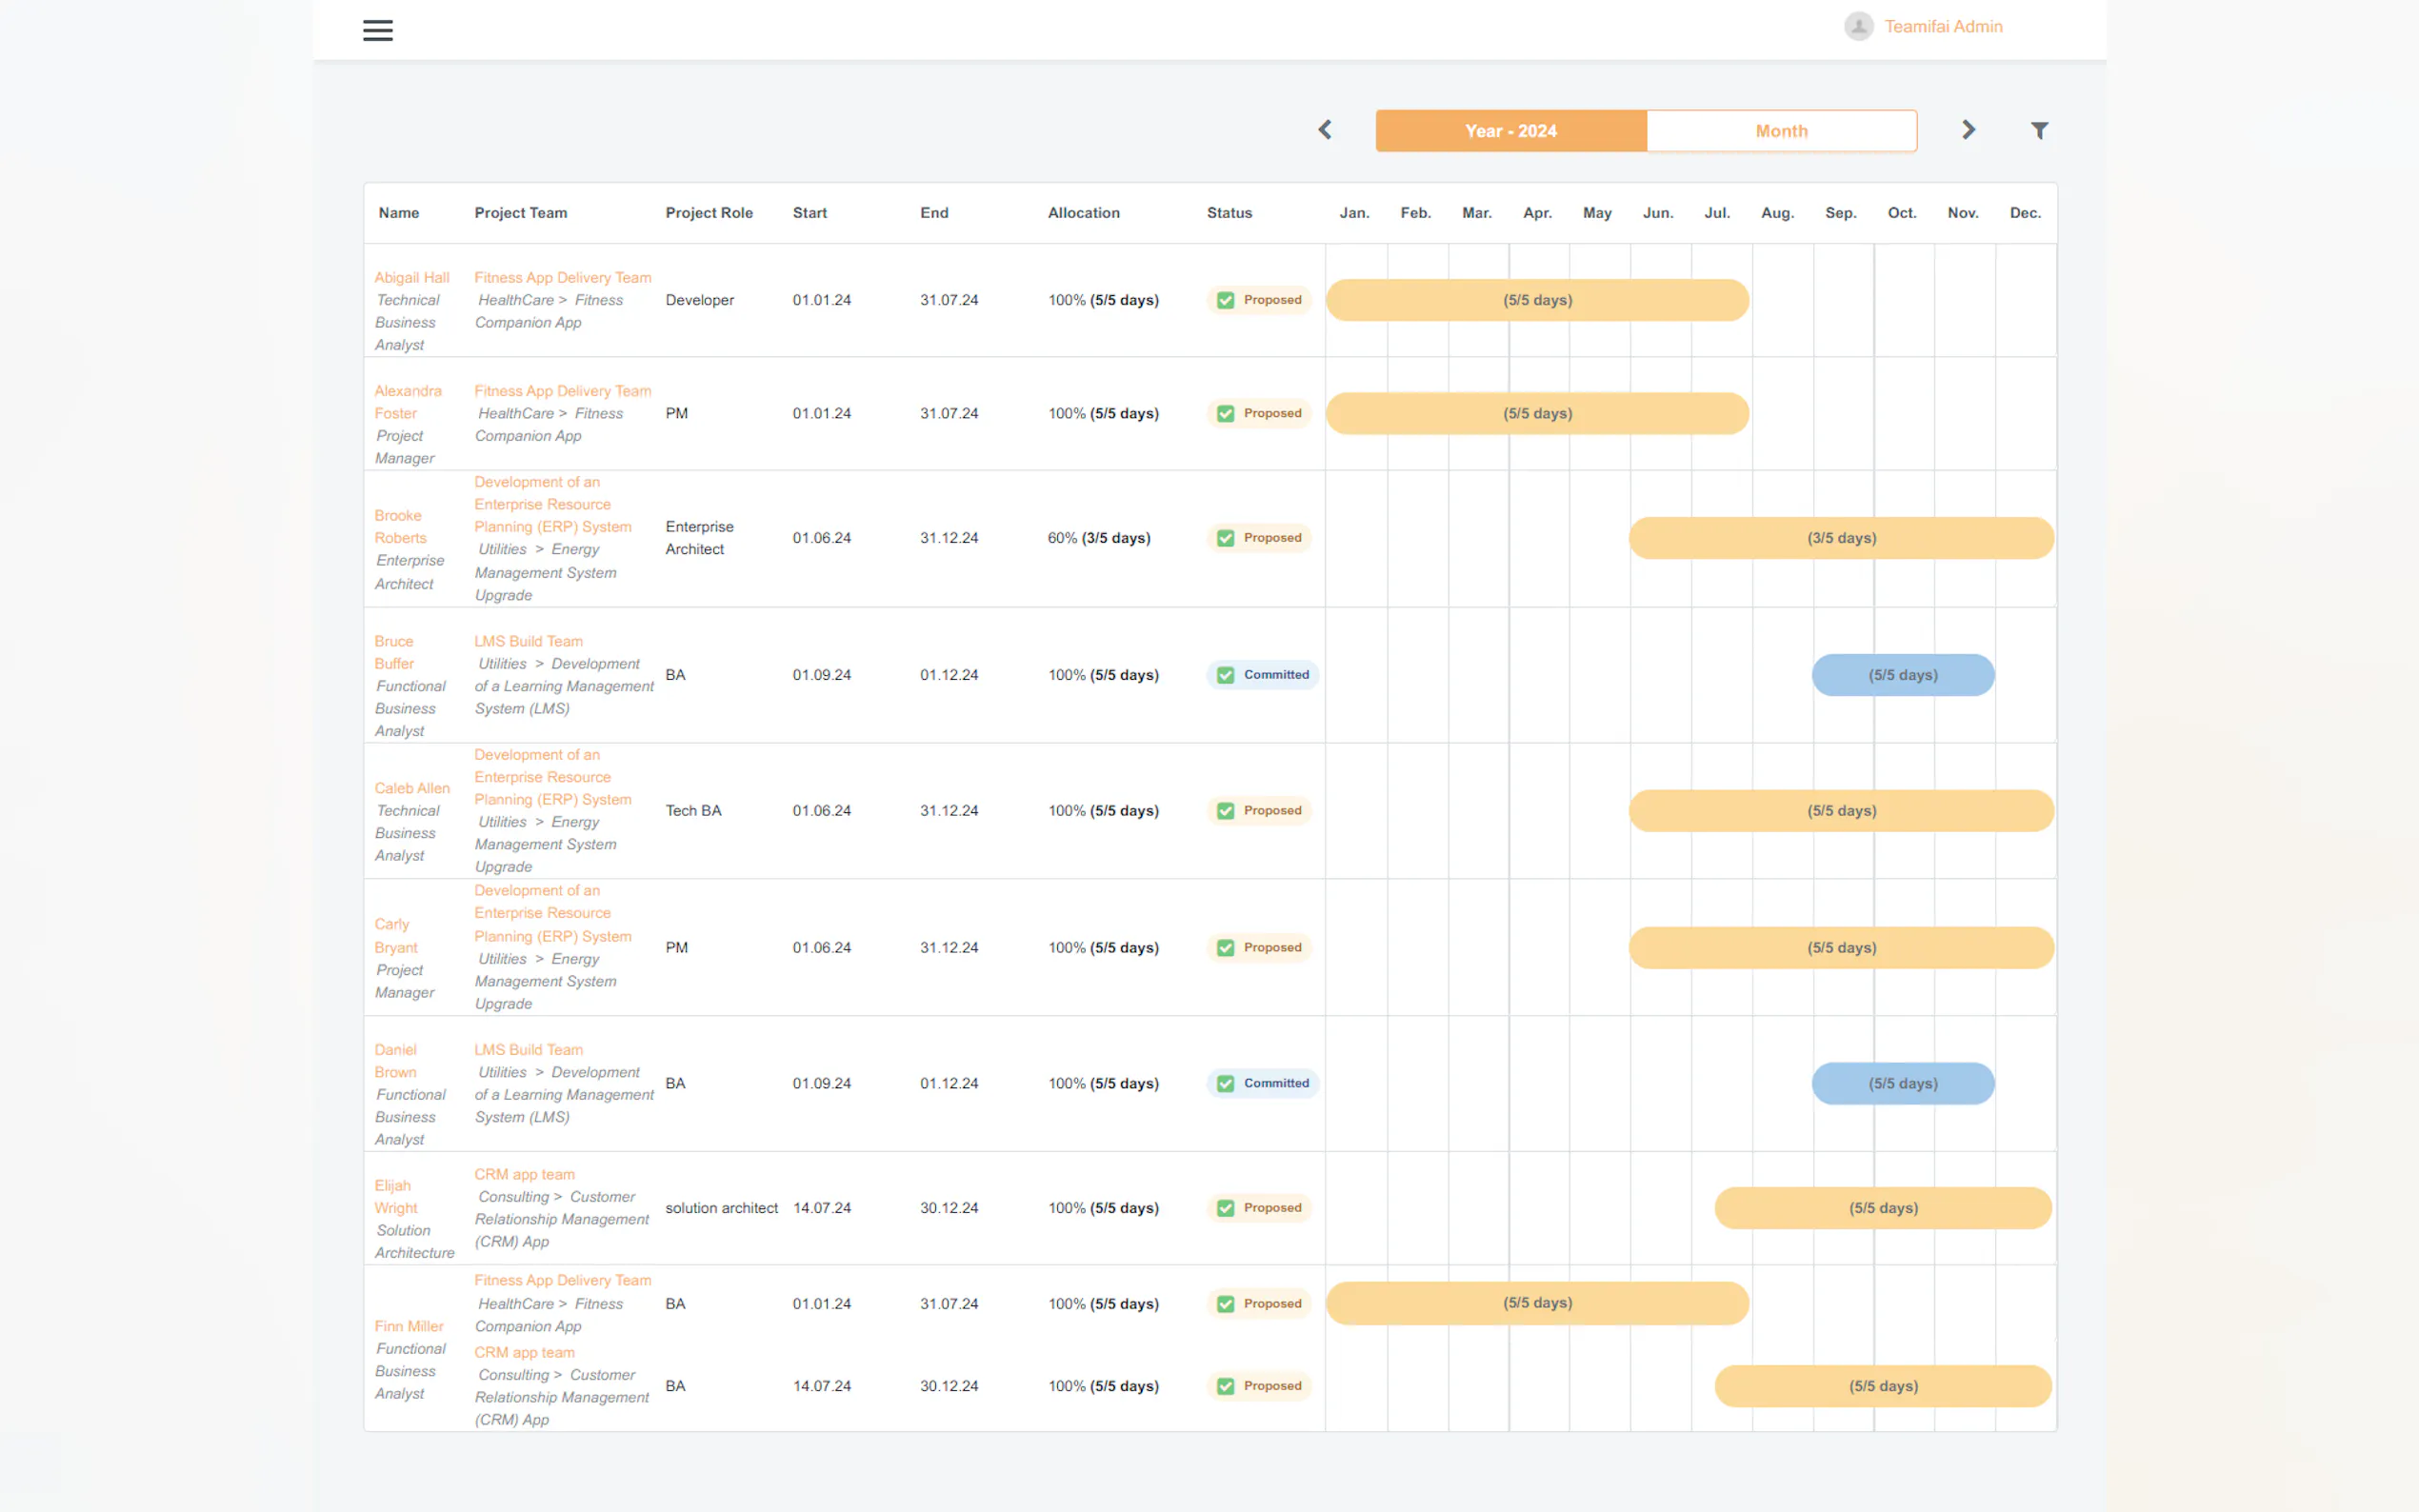Click the filter funnel icon
Screen dimensions: 2419x1512
[x=2039, y=130]
